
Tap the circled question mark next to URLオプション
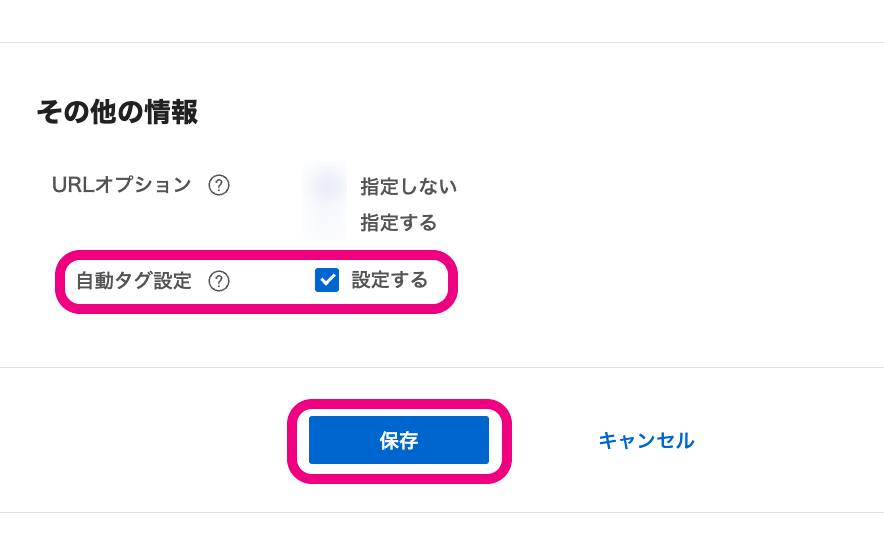(x=219, y=185)
